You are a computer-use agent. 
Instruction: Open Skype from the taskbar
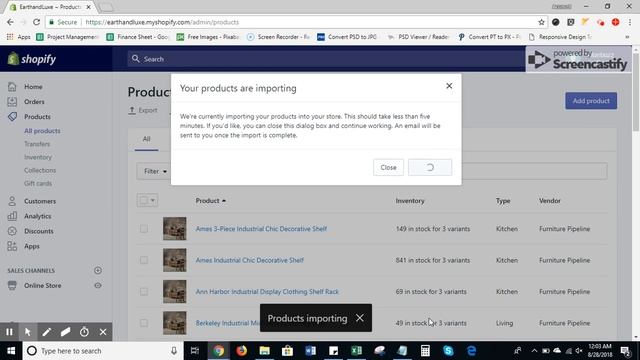(448, 351)
